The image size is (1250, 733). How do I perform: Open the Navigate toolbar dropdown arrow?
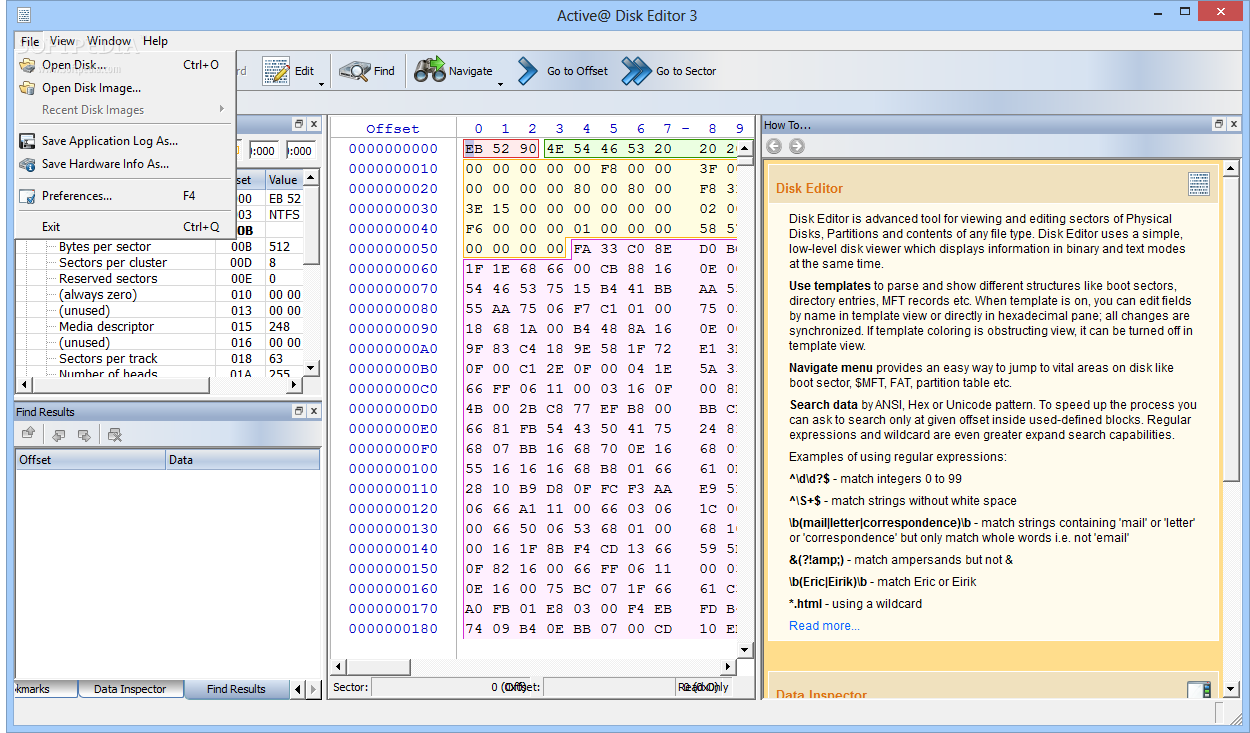500,84
